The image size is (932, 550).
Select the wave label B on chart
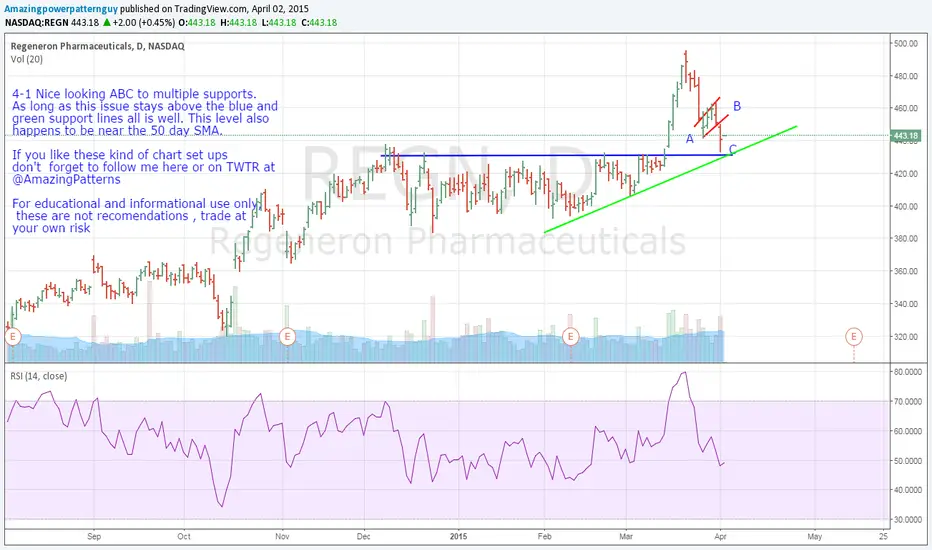[737, 106]
